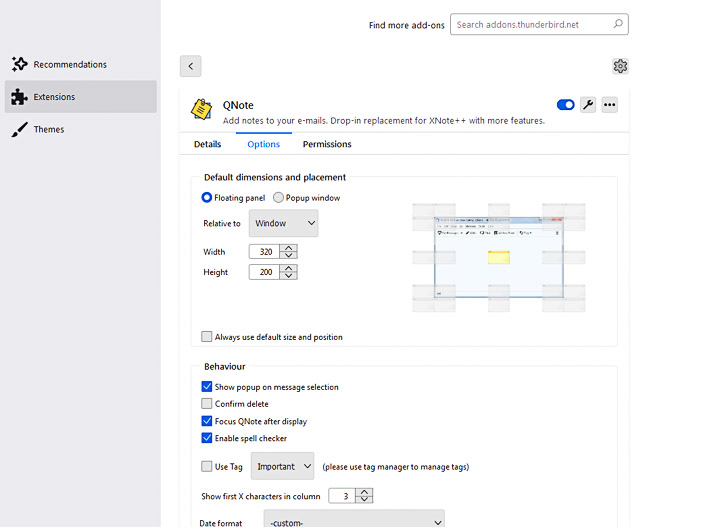Viewport: 703px width, 527px height.
Task: Click the Default dimensions and placement heading
Action: (x=275, y=177)
